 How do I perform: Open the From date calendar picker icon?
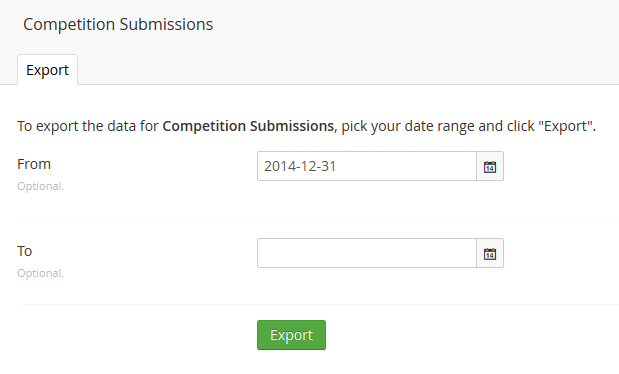(x=490, y=166)
